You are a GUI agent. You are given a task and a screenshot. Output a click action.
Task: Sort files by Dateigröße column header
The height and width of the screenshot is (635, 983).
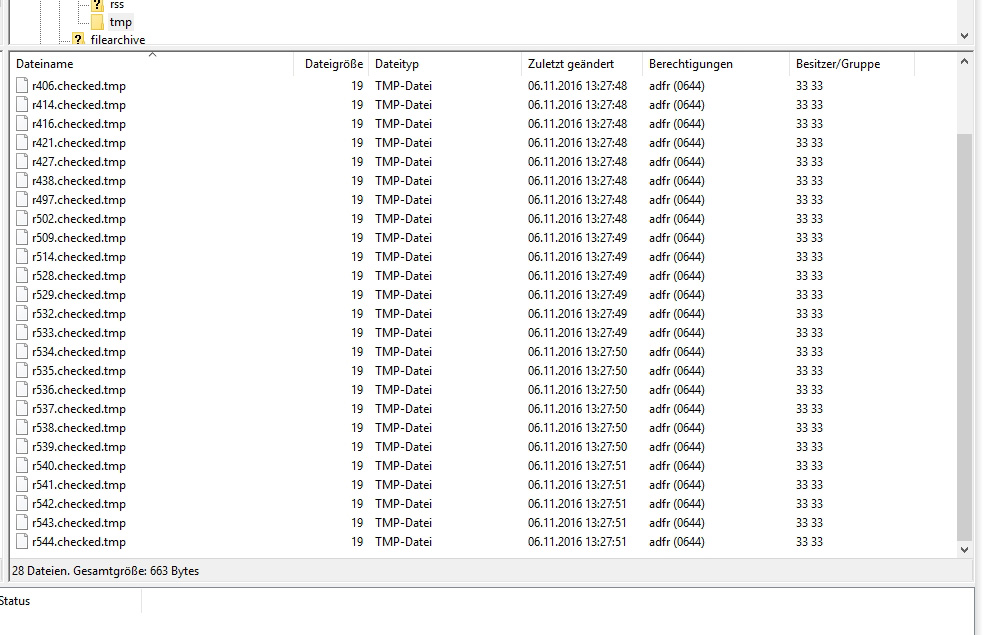coord(333,64)
